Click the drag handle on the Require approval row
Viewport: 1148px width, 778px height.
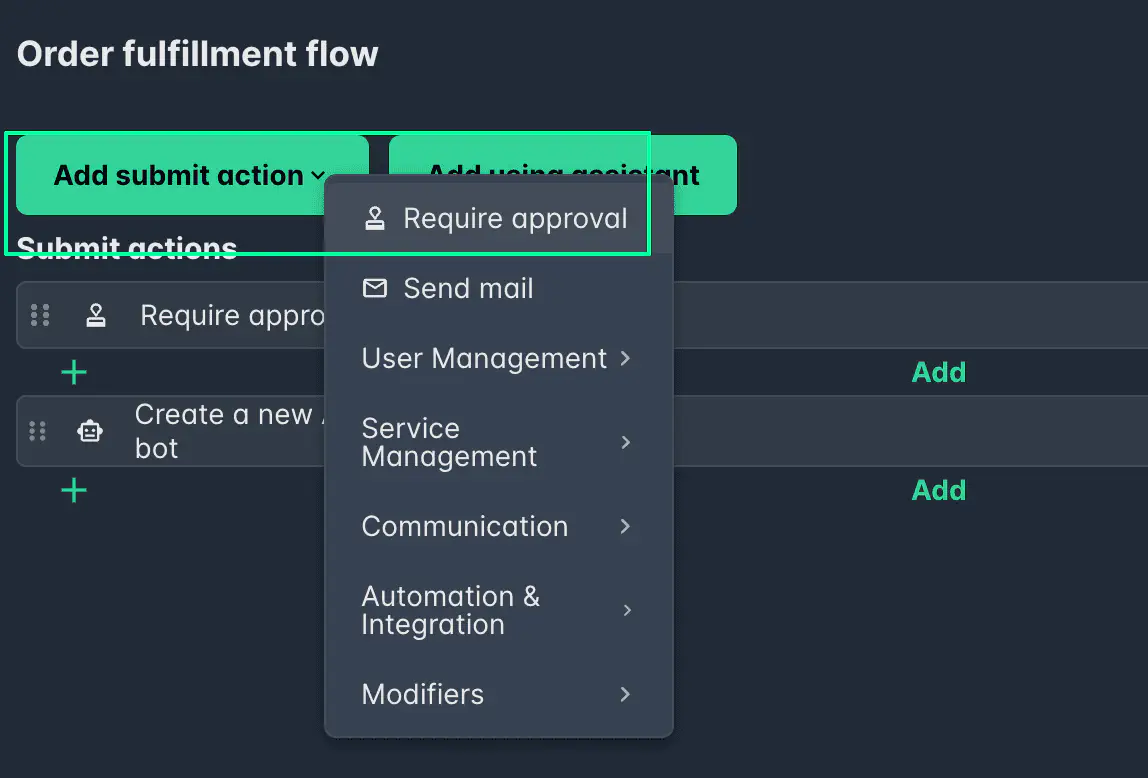(x=40, y=315)
